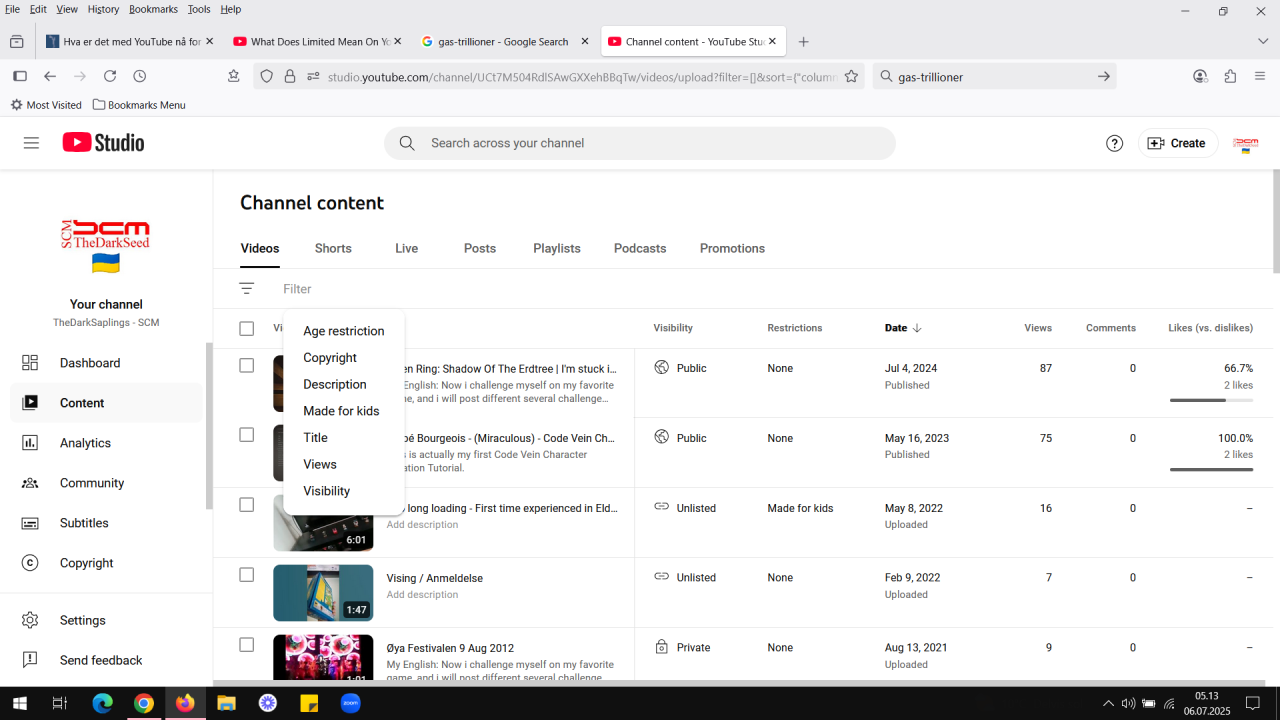
Task: Click the Help question mark icon
Action: click(x=1114, y=143)
